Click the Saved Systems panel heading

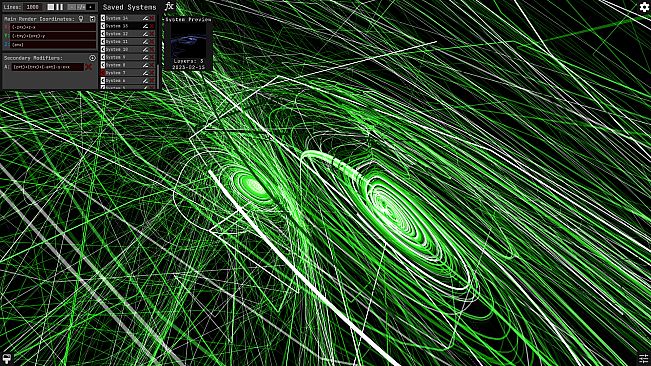coord(130,7)
